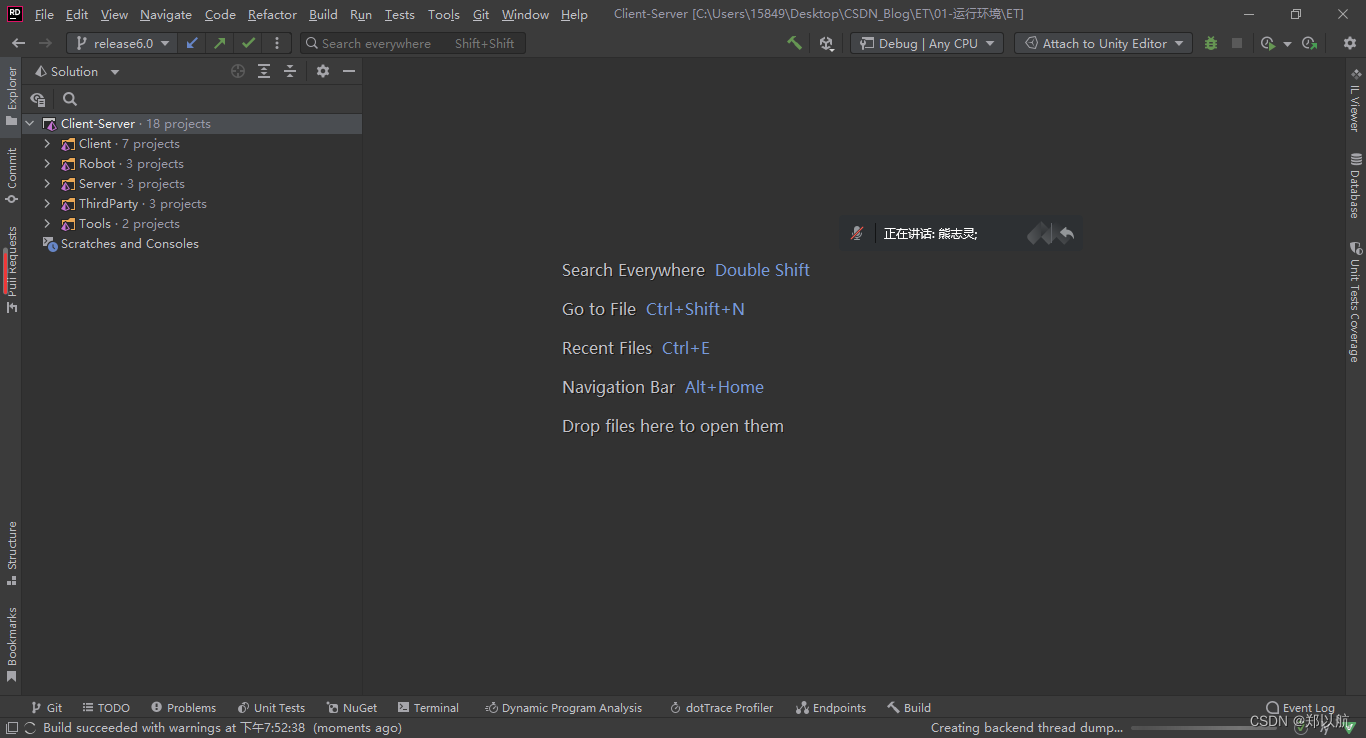Viewport: 1366px width, 738px height.
Task: Toggle the Bookmarks side tool window
Action: tap(11, 644)
